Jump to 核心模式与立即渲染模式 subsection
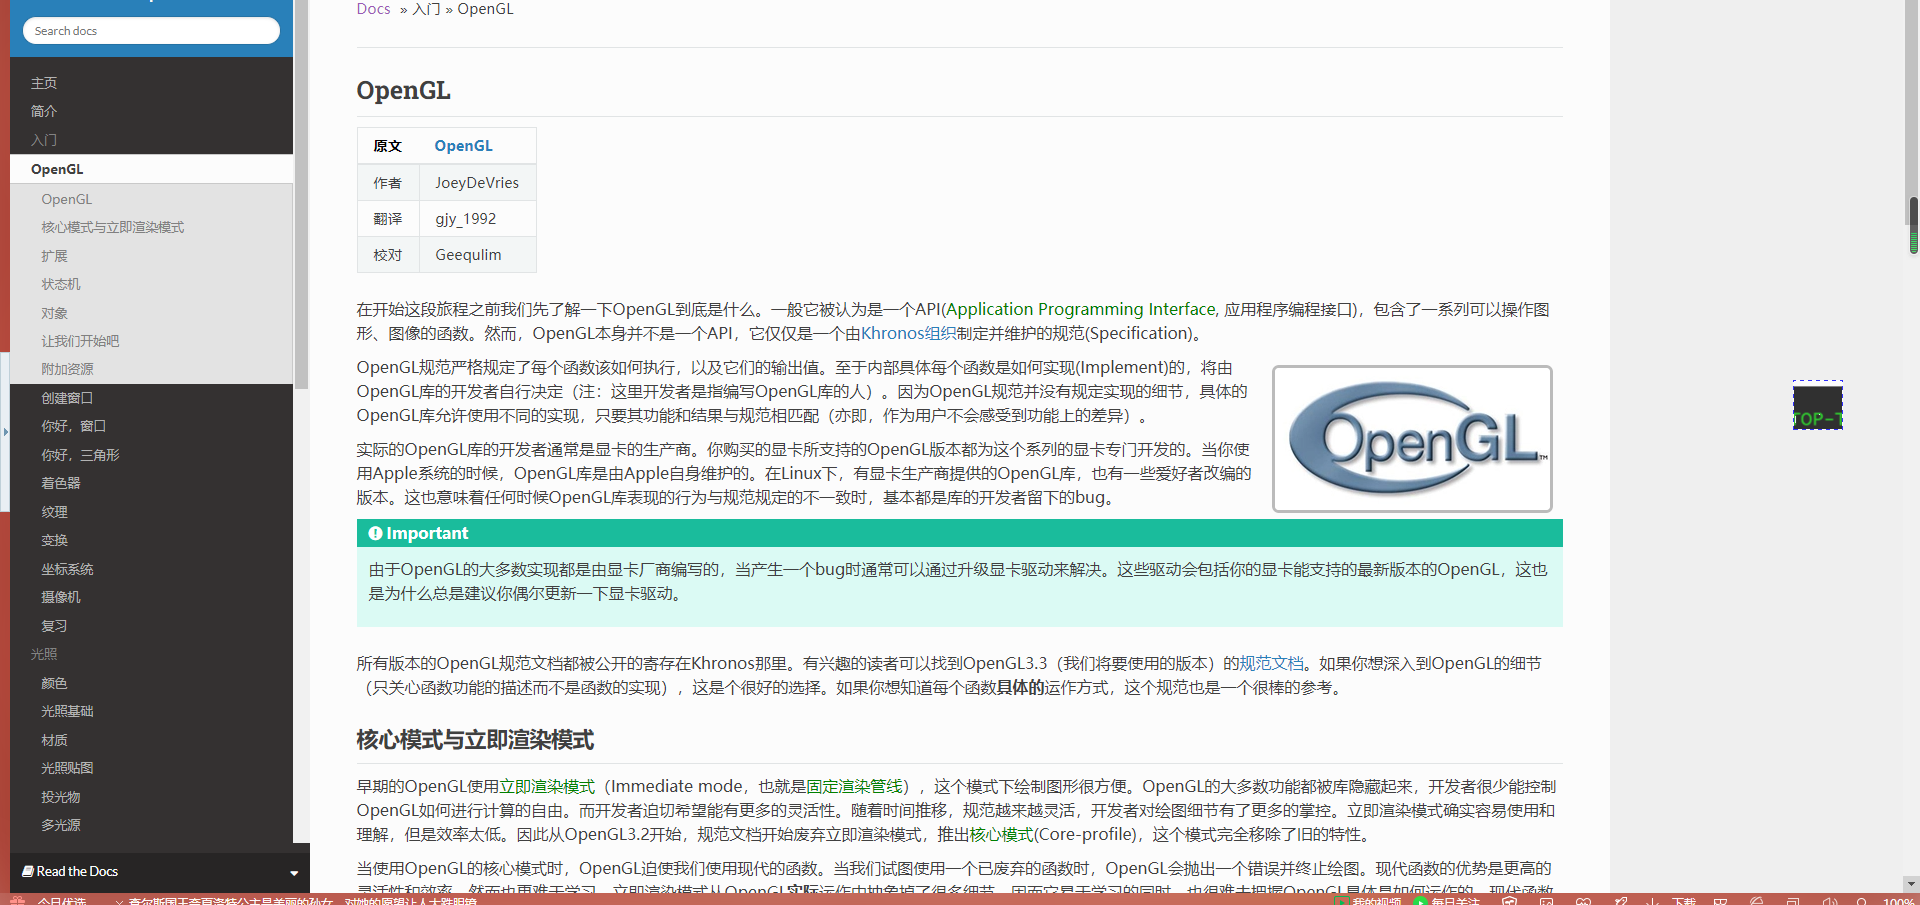 point(112,227)
